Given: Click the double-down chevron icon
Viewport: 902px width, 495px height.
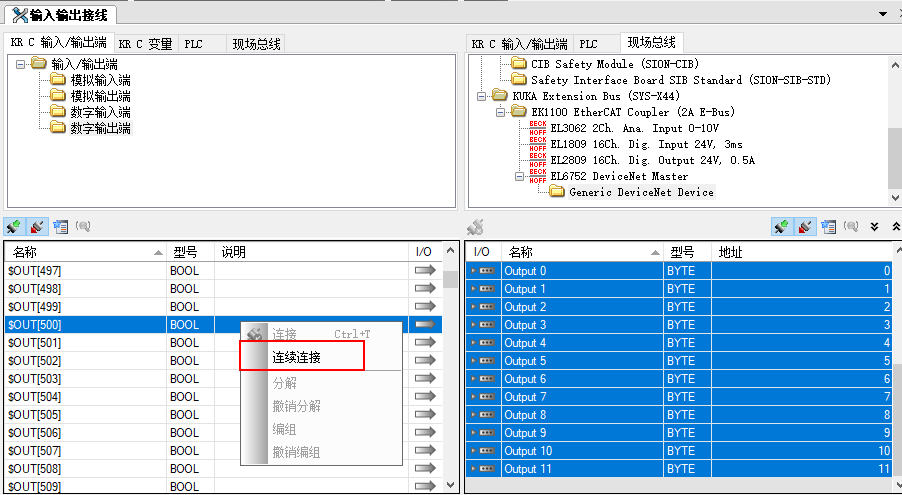Looking at the screenshot, I should point(875,227).
